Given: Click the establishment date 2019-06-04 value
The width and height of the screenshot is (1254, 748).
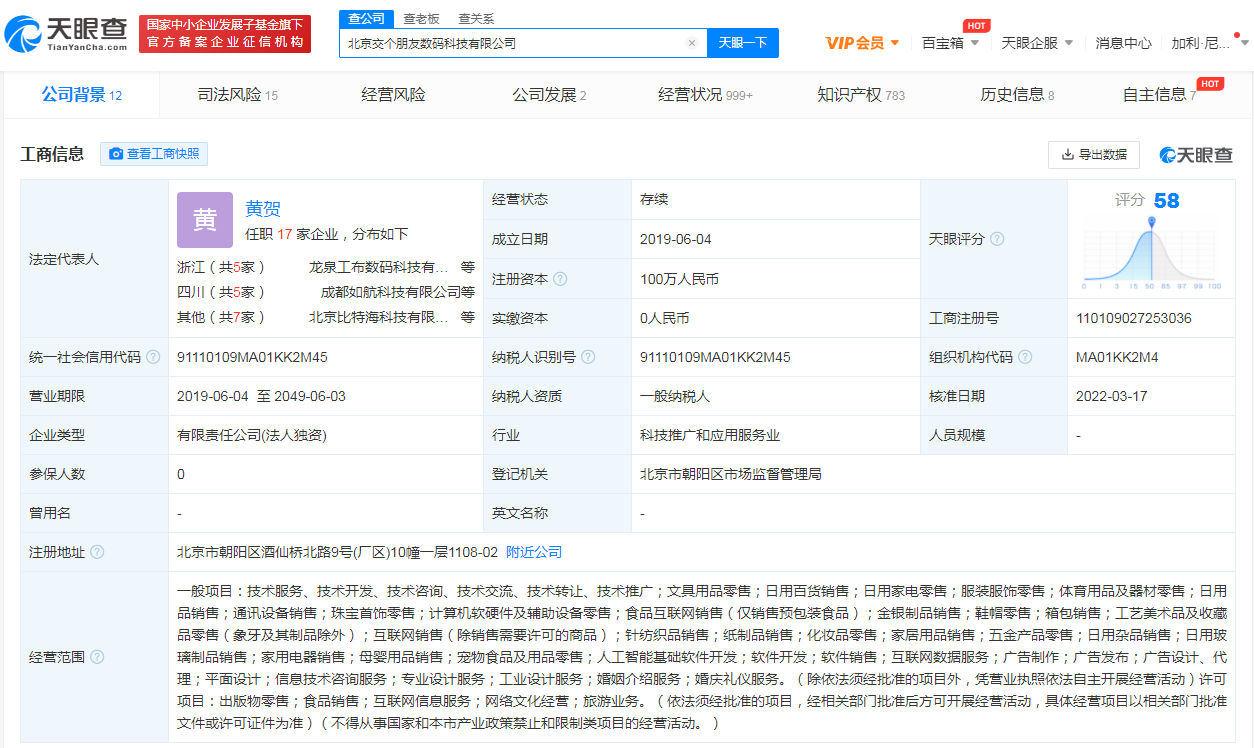Looking at the screenshot, I should 676,239.
